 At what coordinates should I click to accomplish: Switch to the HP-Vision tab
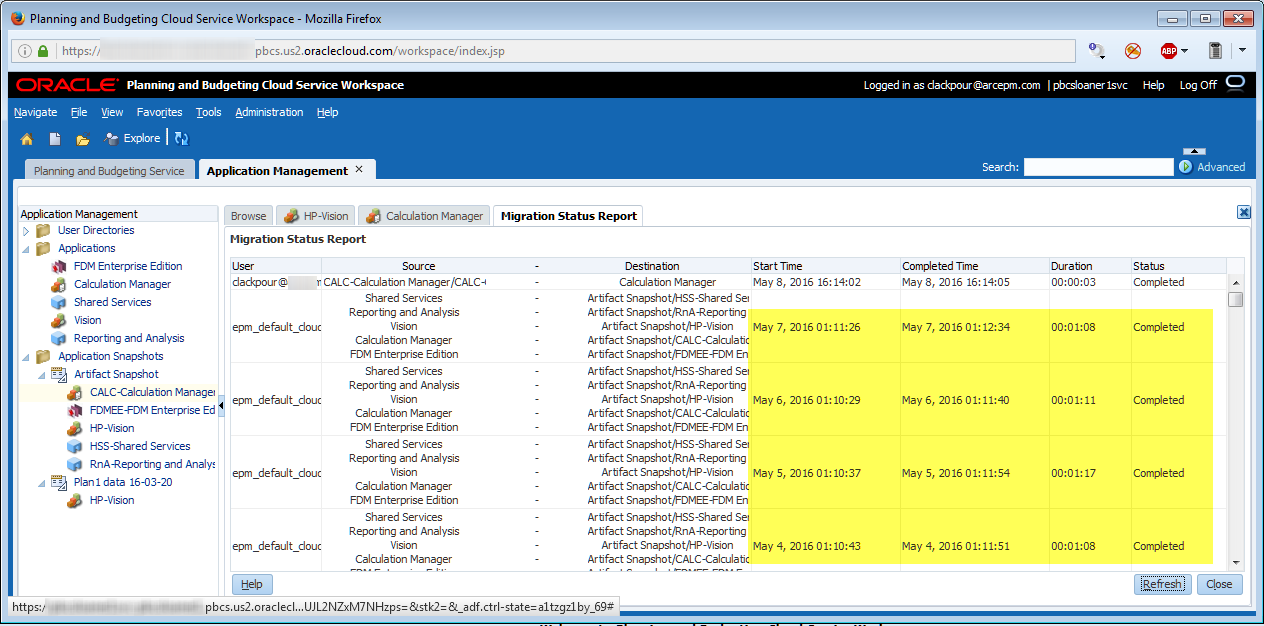[316, 216]
